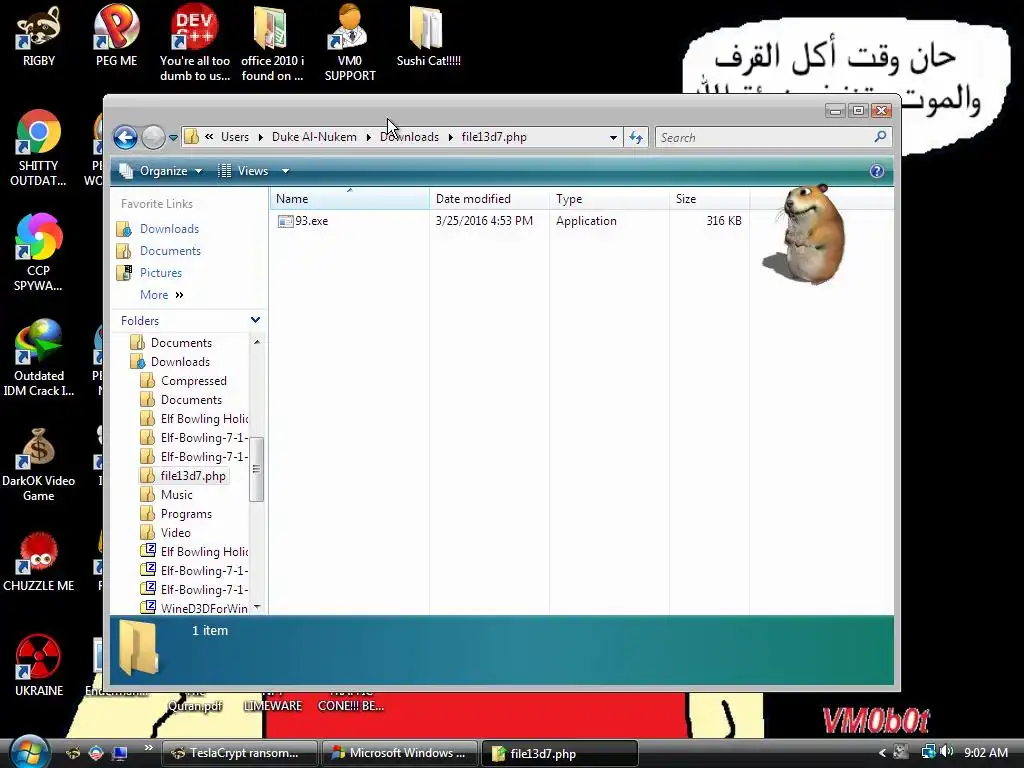Select WineD3DForWin archive in the tree

tap(204, 608)
